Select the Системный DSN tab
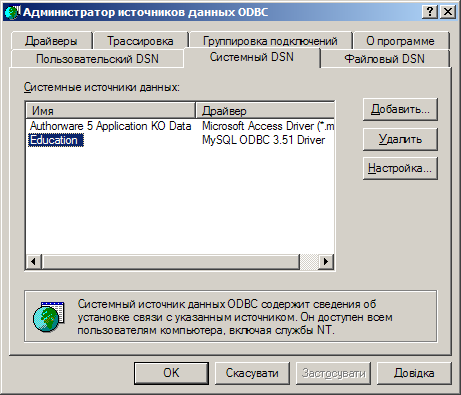The image size is (461, 395). 252,57
